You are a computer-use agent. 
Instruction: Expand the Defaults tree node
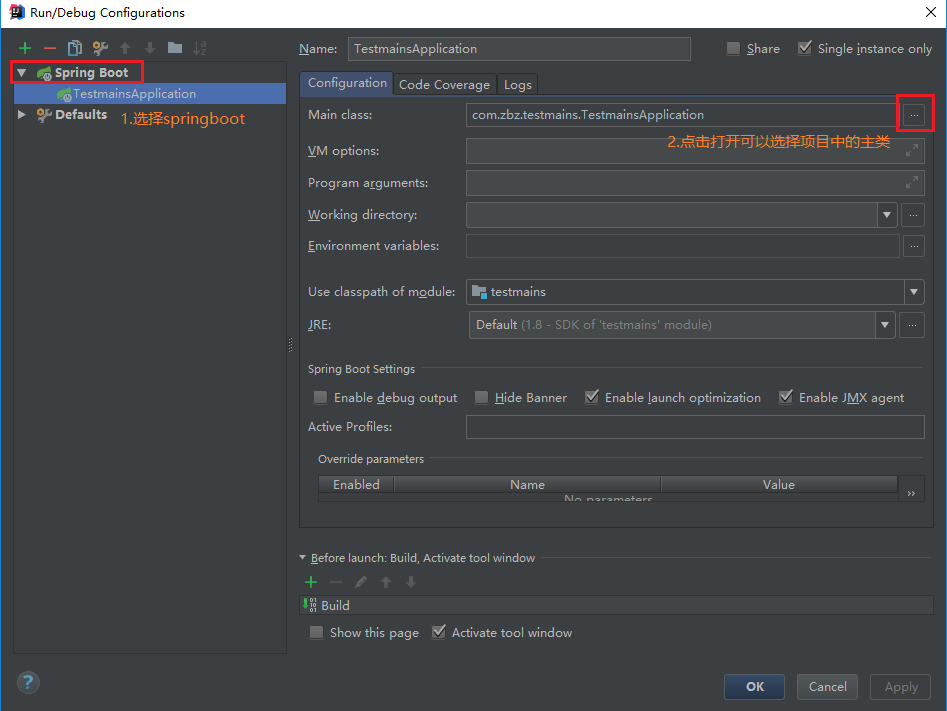(22, 114)
